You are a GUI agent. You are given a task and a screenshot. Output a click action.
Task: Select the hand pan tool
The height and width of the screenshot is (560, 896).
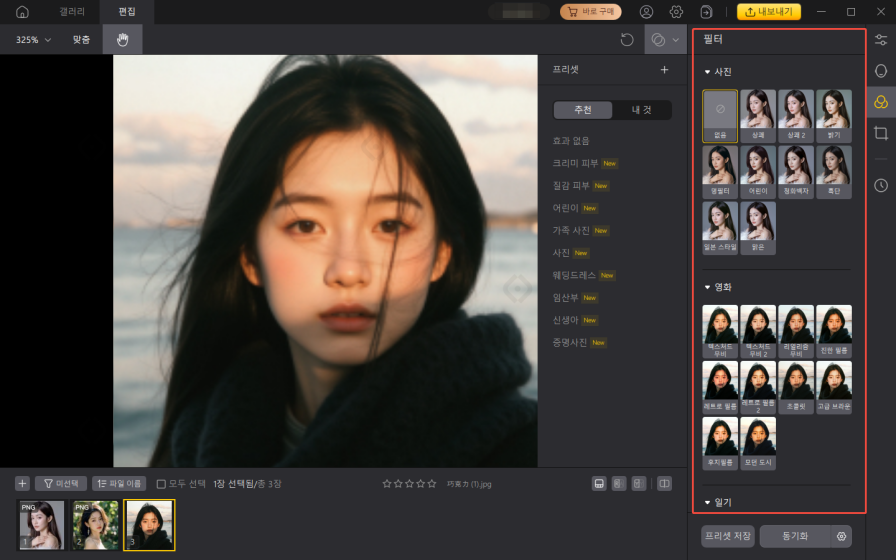pyautogui.click(x=123, y=40)
